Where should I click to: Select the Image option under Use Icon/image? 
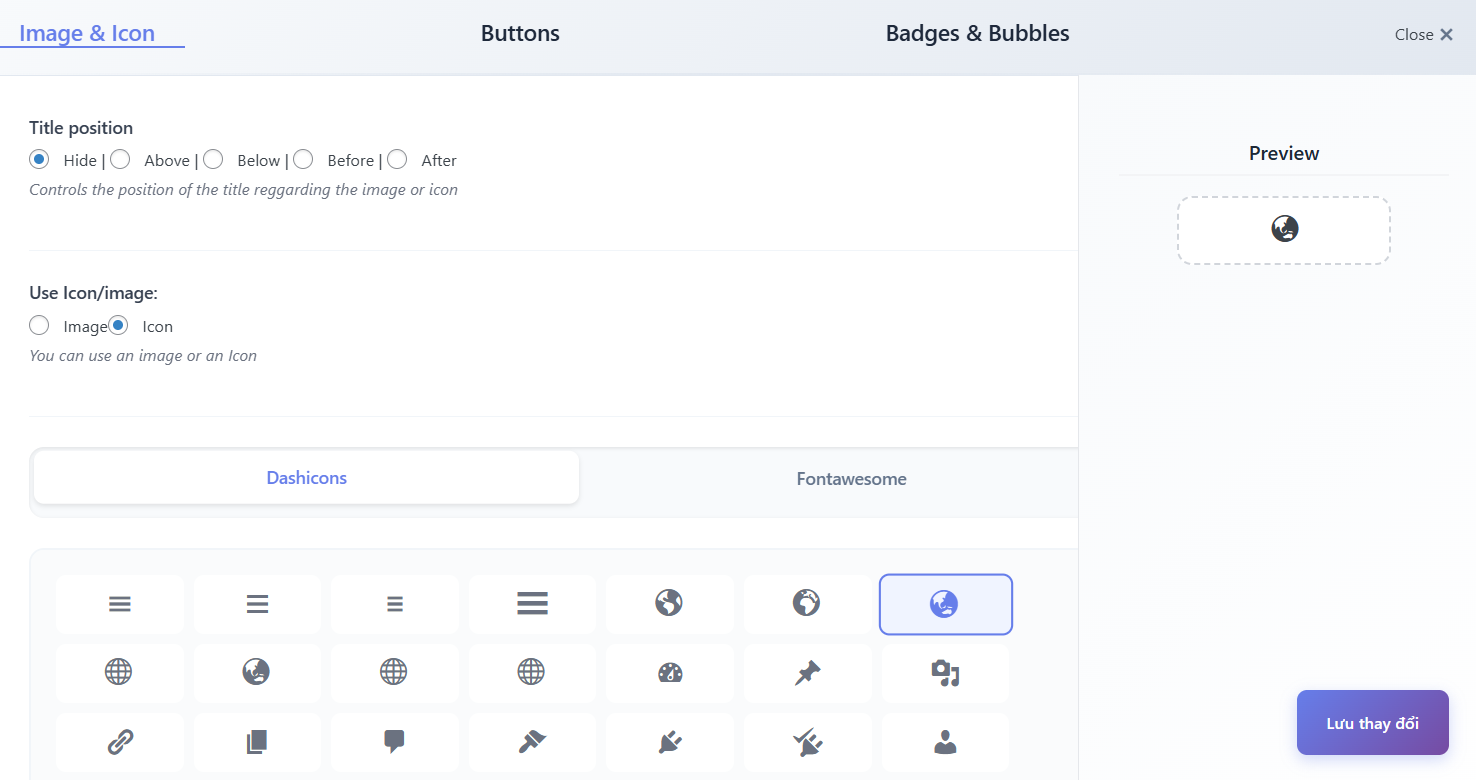pyautogui.click(x=39, y=325)
